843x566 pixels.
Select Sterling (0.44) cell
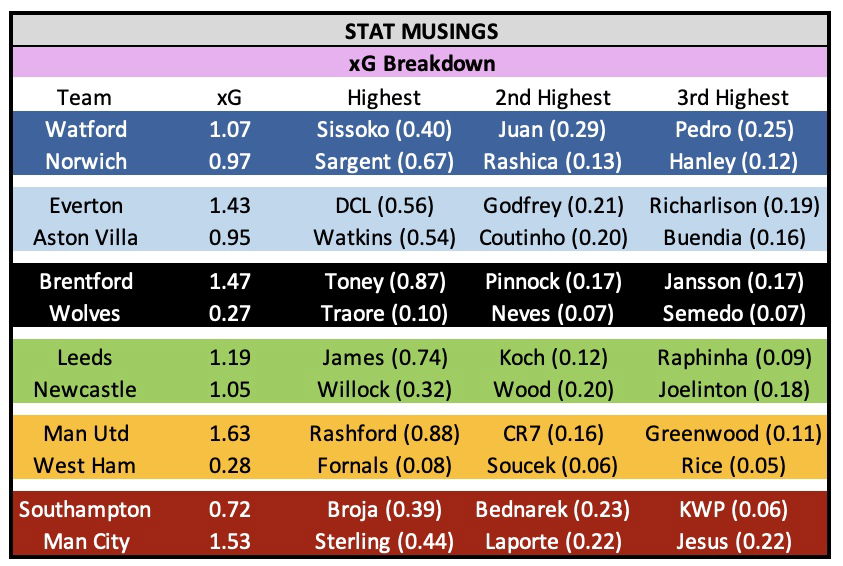pyautogui.click(x=384, y=542)
